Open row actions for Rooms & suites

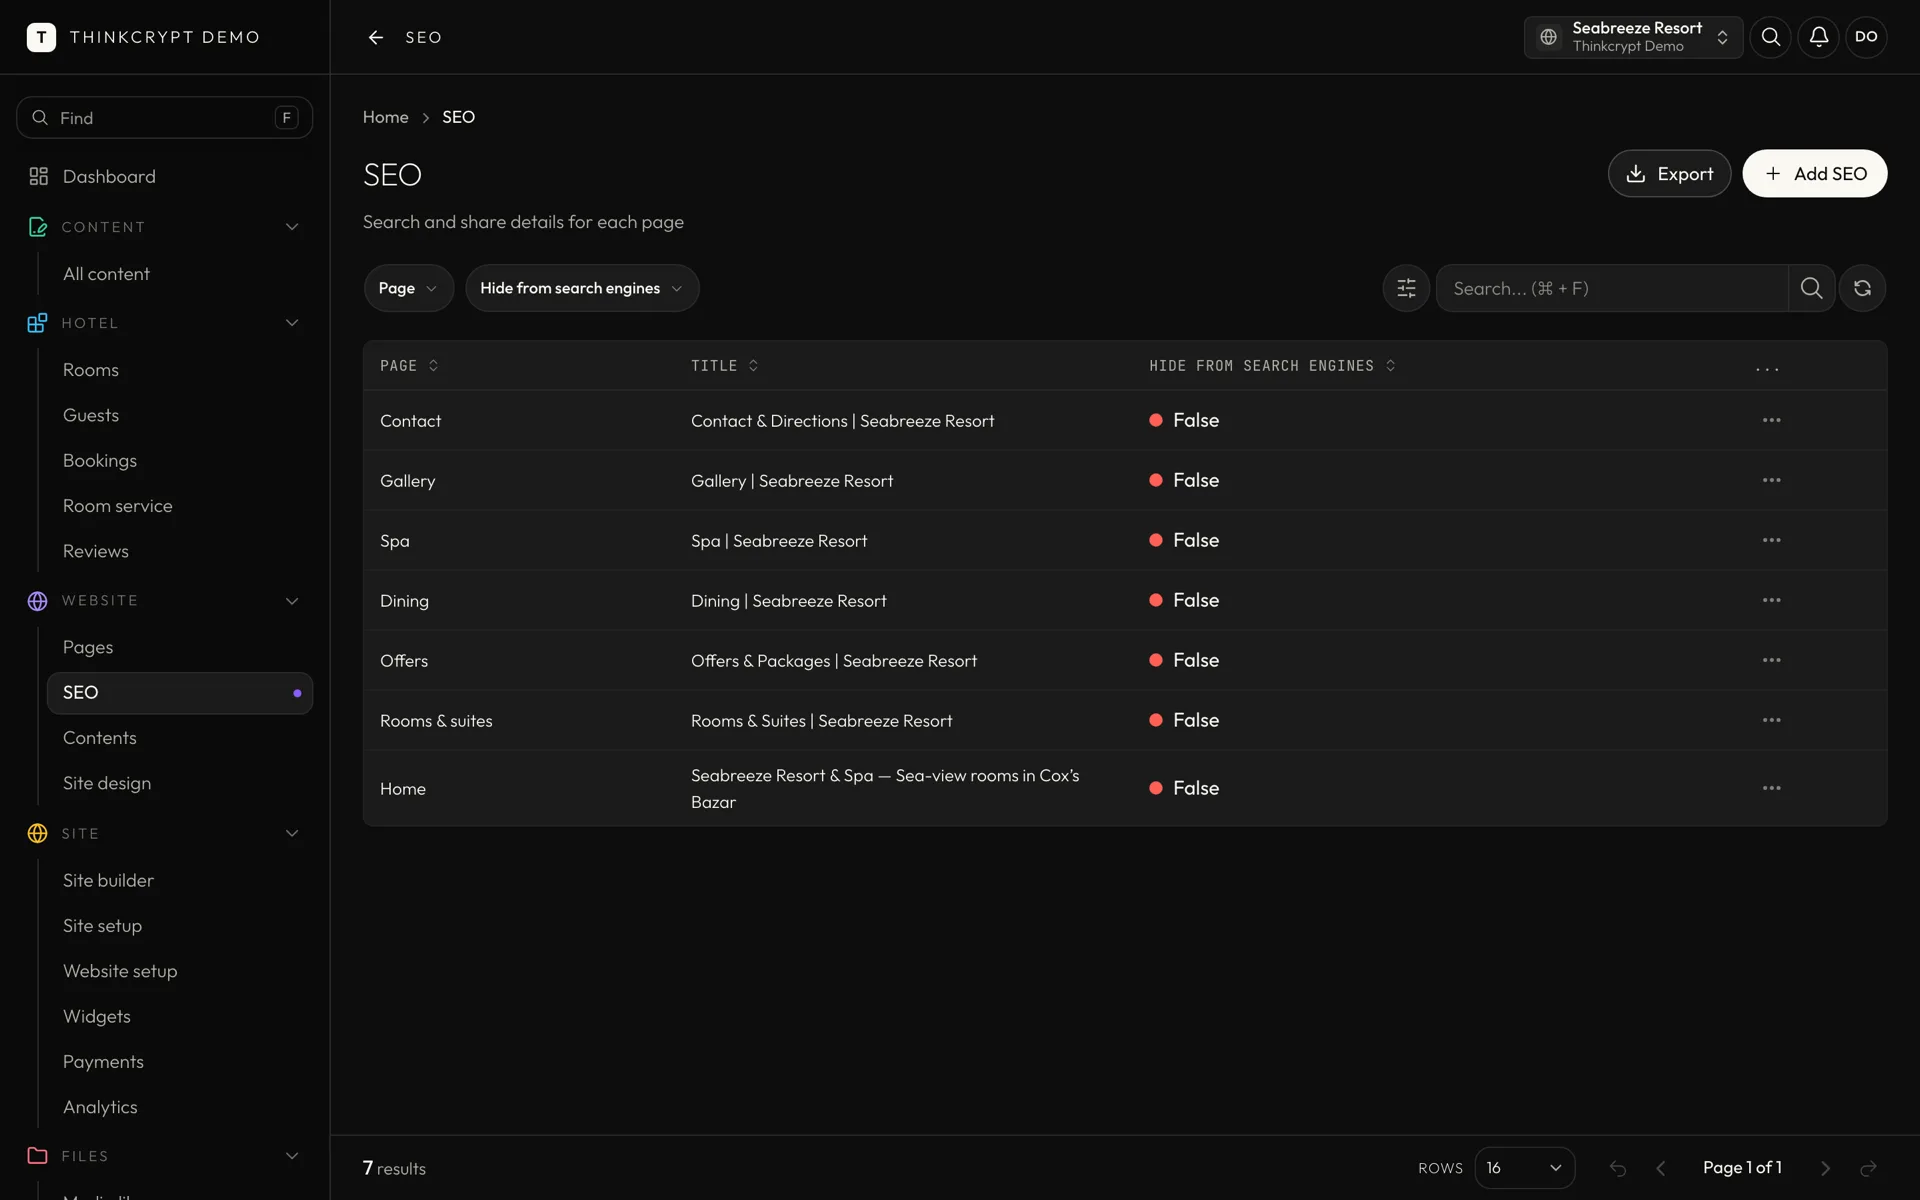1771,720
